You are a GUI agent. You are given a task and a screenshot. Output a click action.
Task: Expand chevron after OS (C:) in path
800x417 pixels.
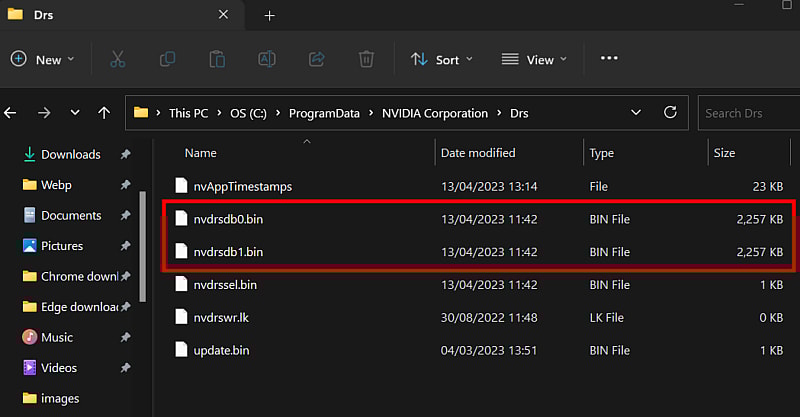coord(278,113)
